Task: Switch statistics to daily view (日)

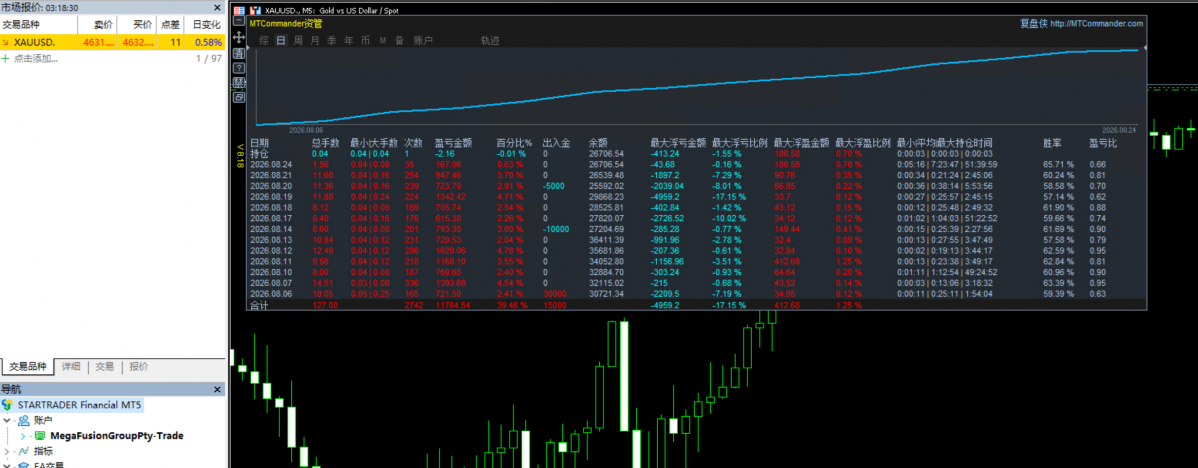Action: pos(280,40)
